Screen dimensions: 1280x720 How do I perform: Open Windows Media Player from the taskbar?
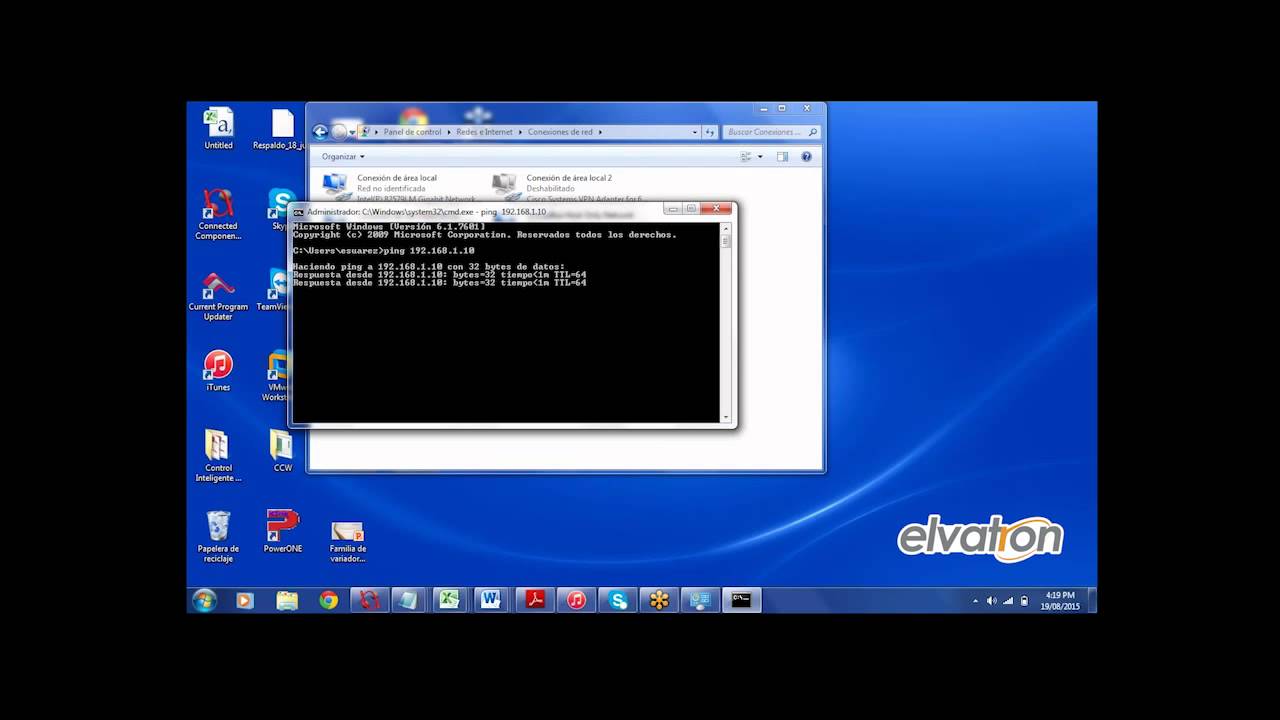[x=245, y=600]
